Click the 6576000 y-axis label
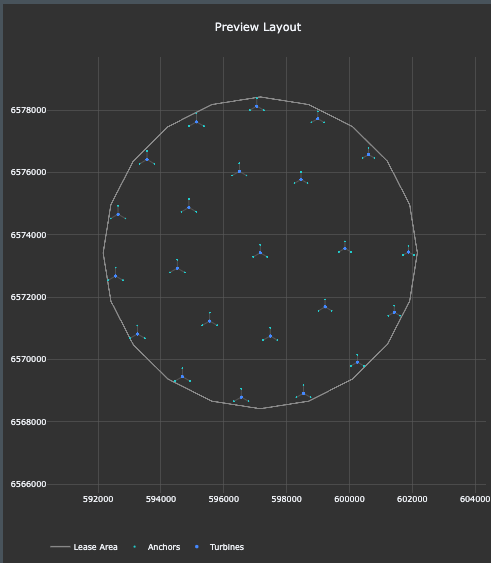The width and height of the screenshot is (491, 563). tap(28, 172)
